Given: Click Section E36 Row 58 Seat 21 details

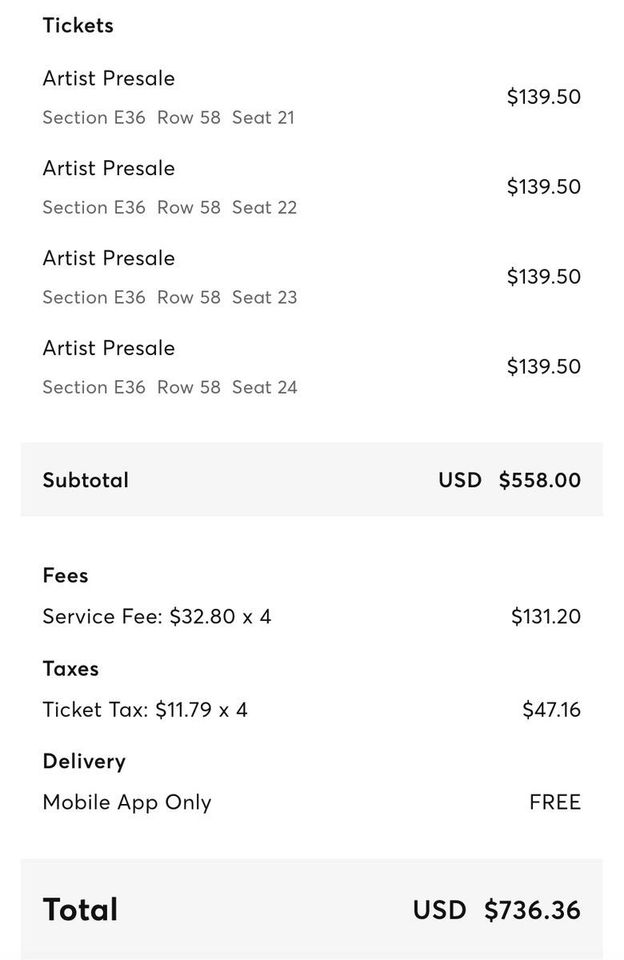Looking at the screenshot, I should tap(168, 118).
